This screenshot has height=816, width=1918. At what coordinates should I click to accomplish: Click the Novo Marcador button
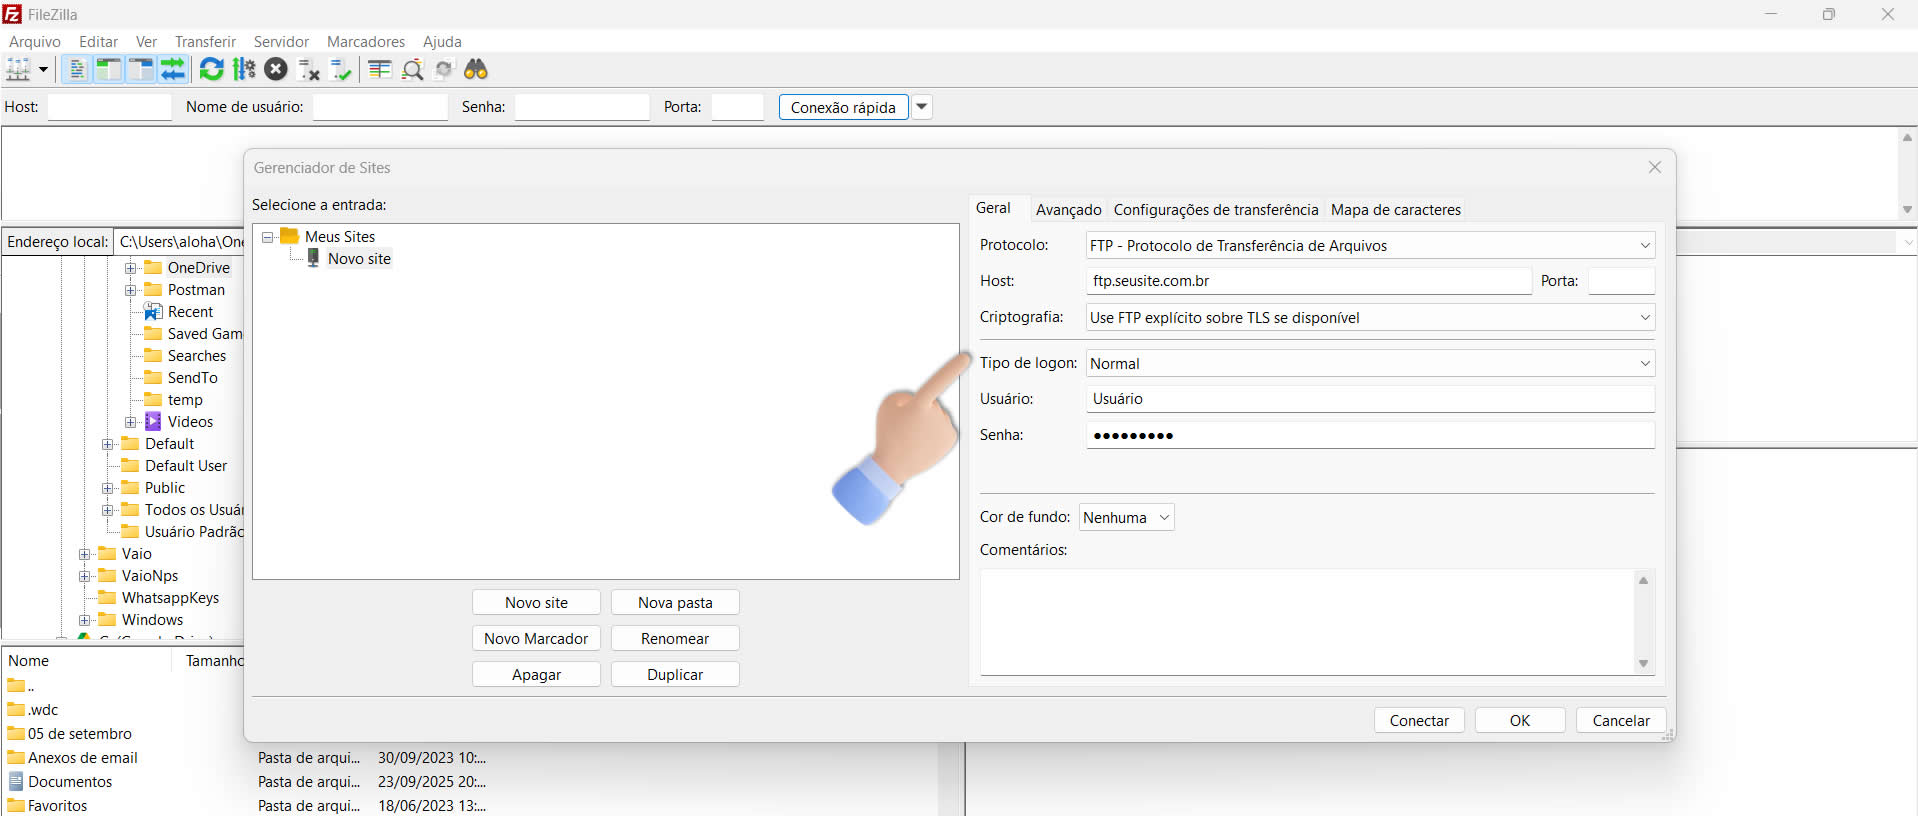(x=536, y=639)
